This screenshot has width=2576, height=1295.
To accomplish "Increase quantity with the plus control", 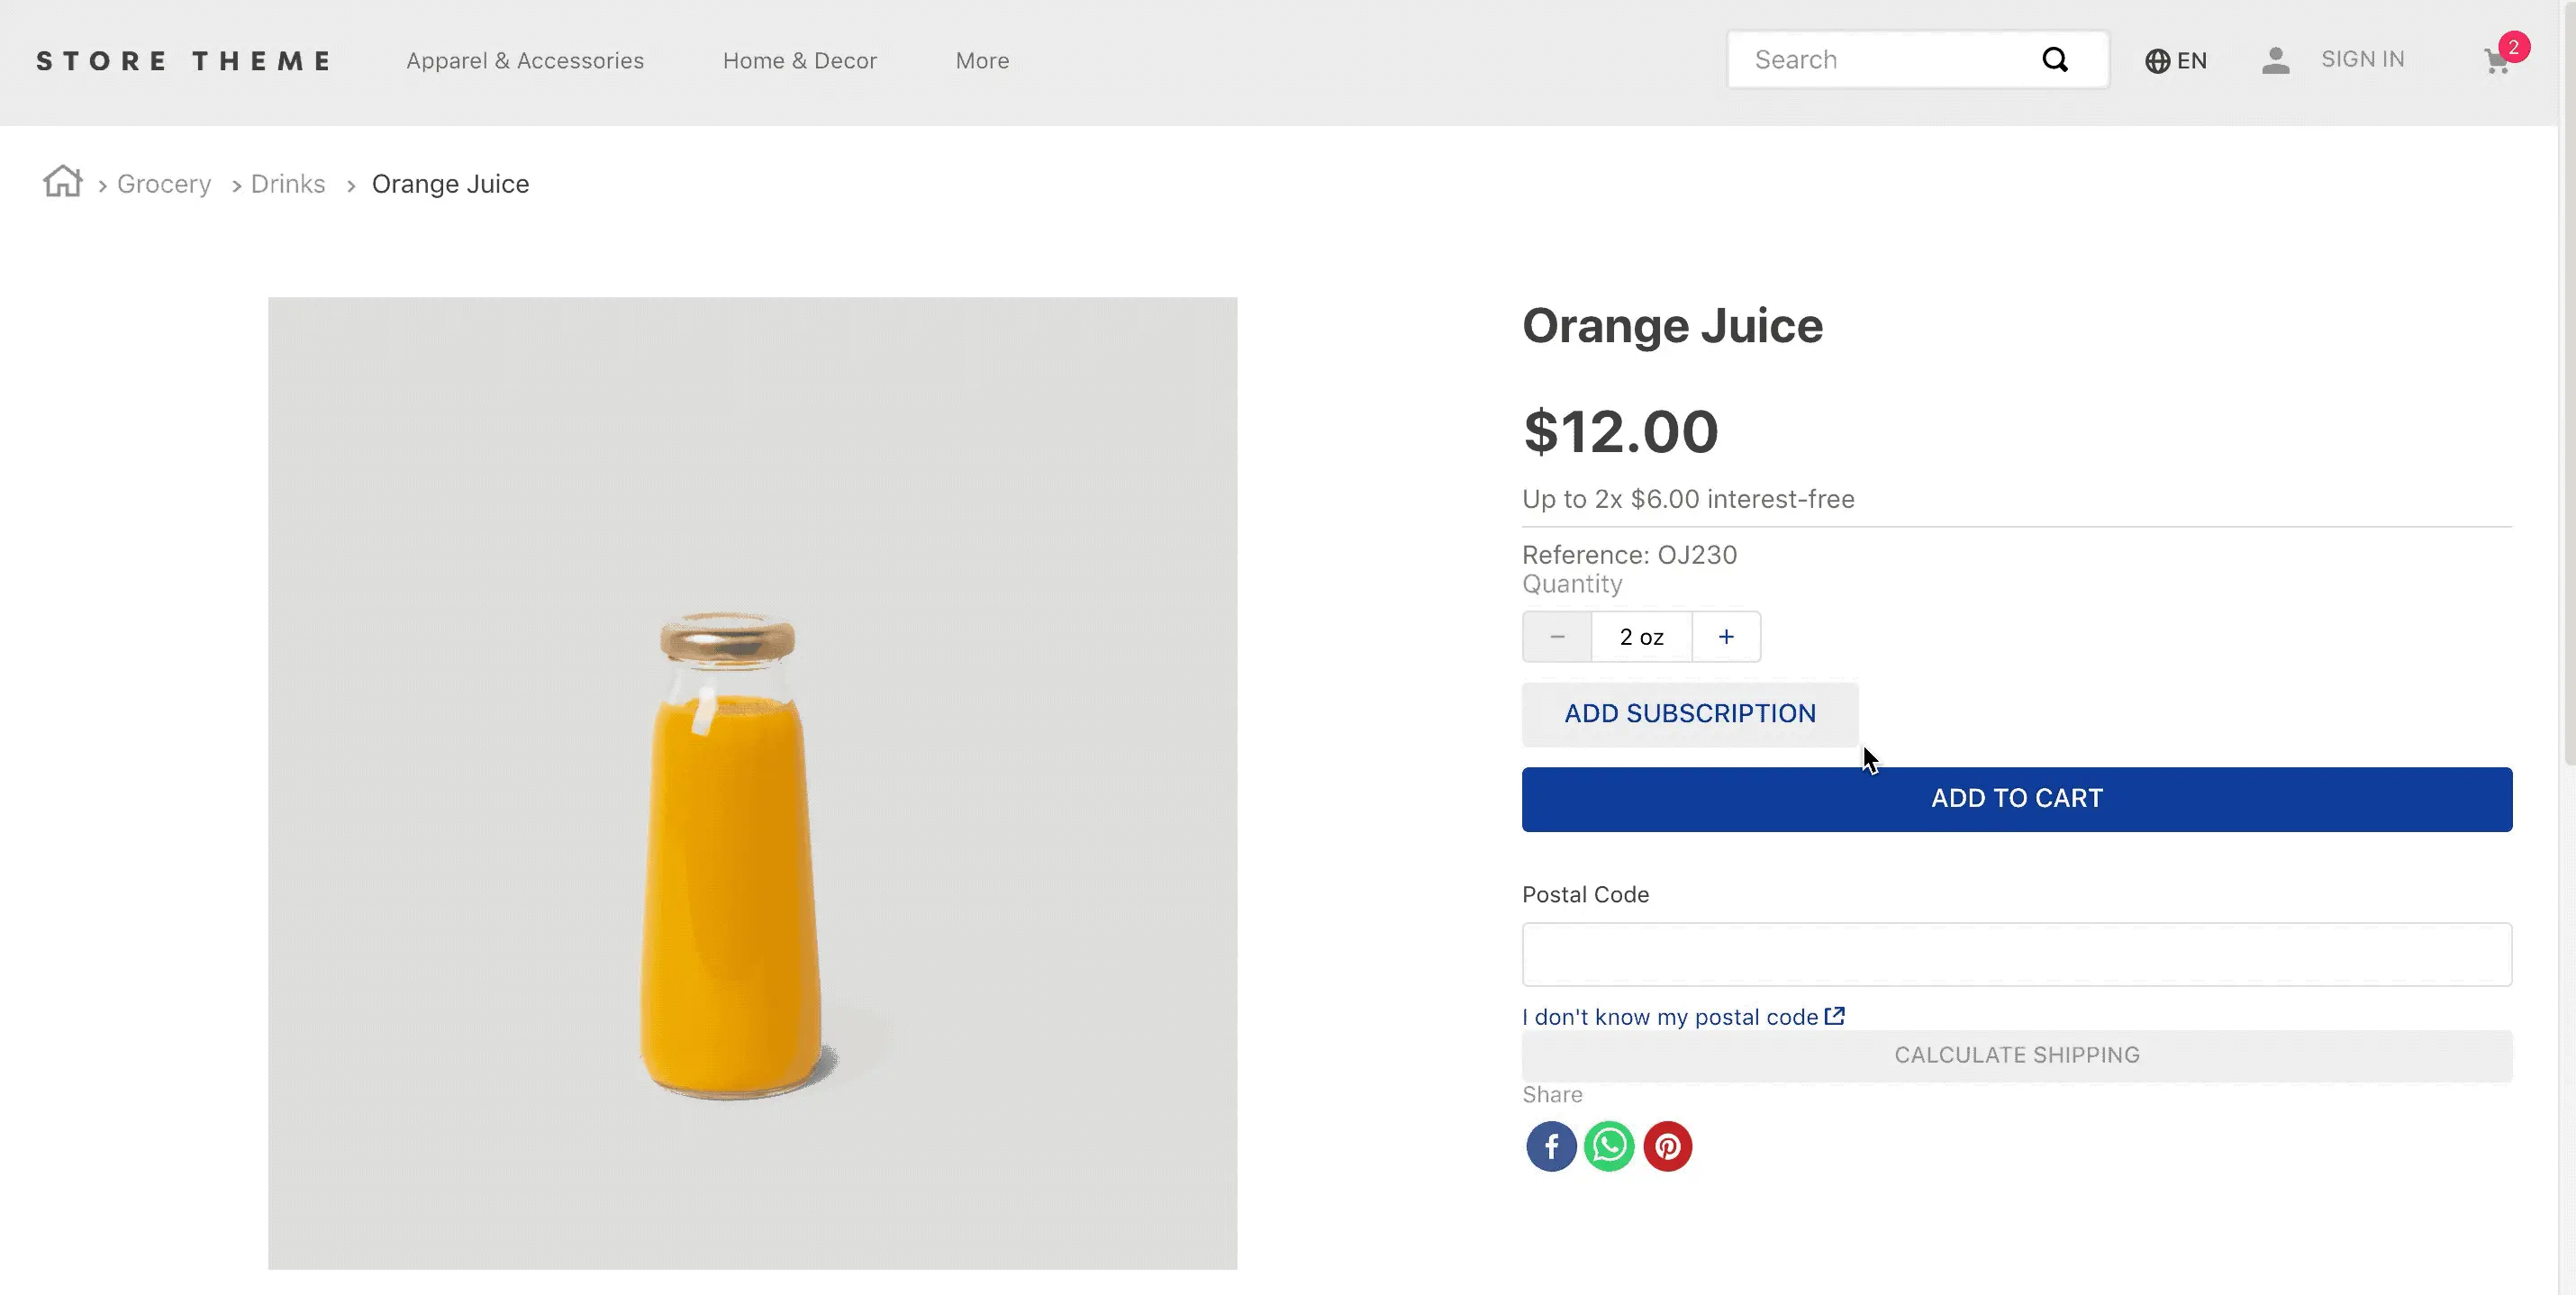I will point(1726,636).
